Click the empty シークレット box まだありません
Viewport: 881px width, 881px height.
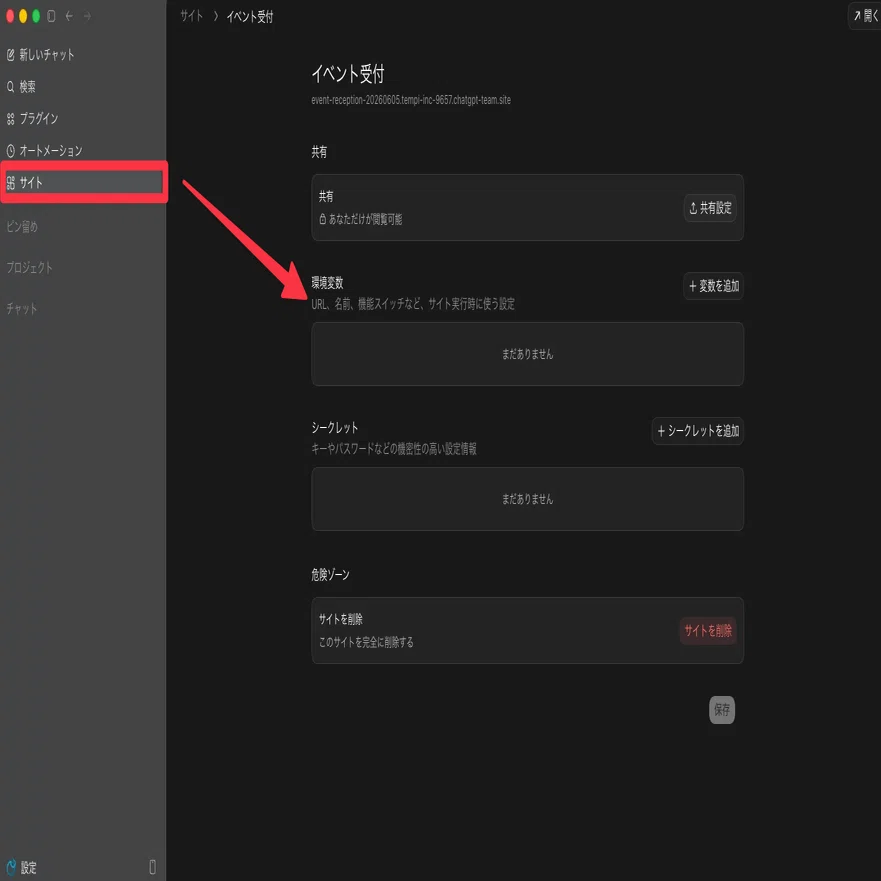(528, 499)
